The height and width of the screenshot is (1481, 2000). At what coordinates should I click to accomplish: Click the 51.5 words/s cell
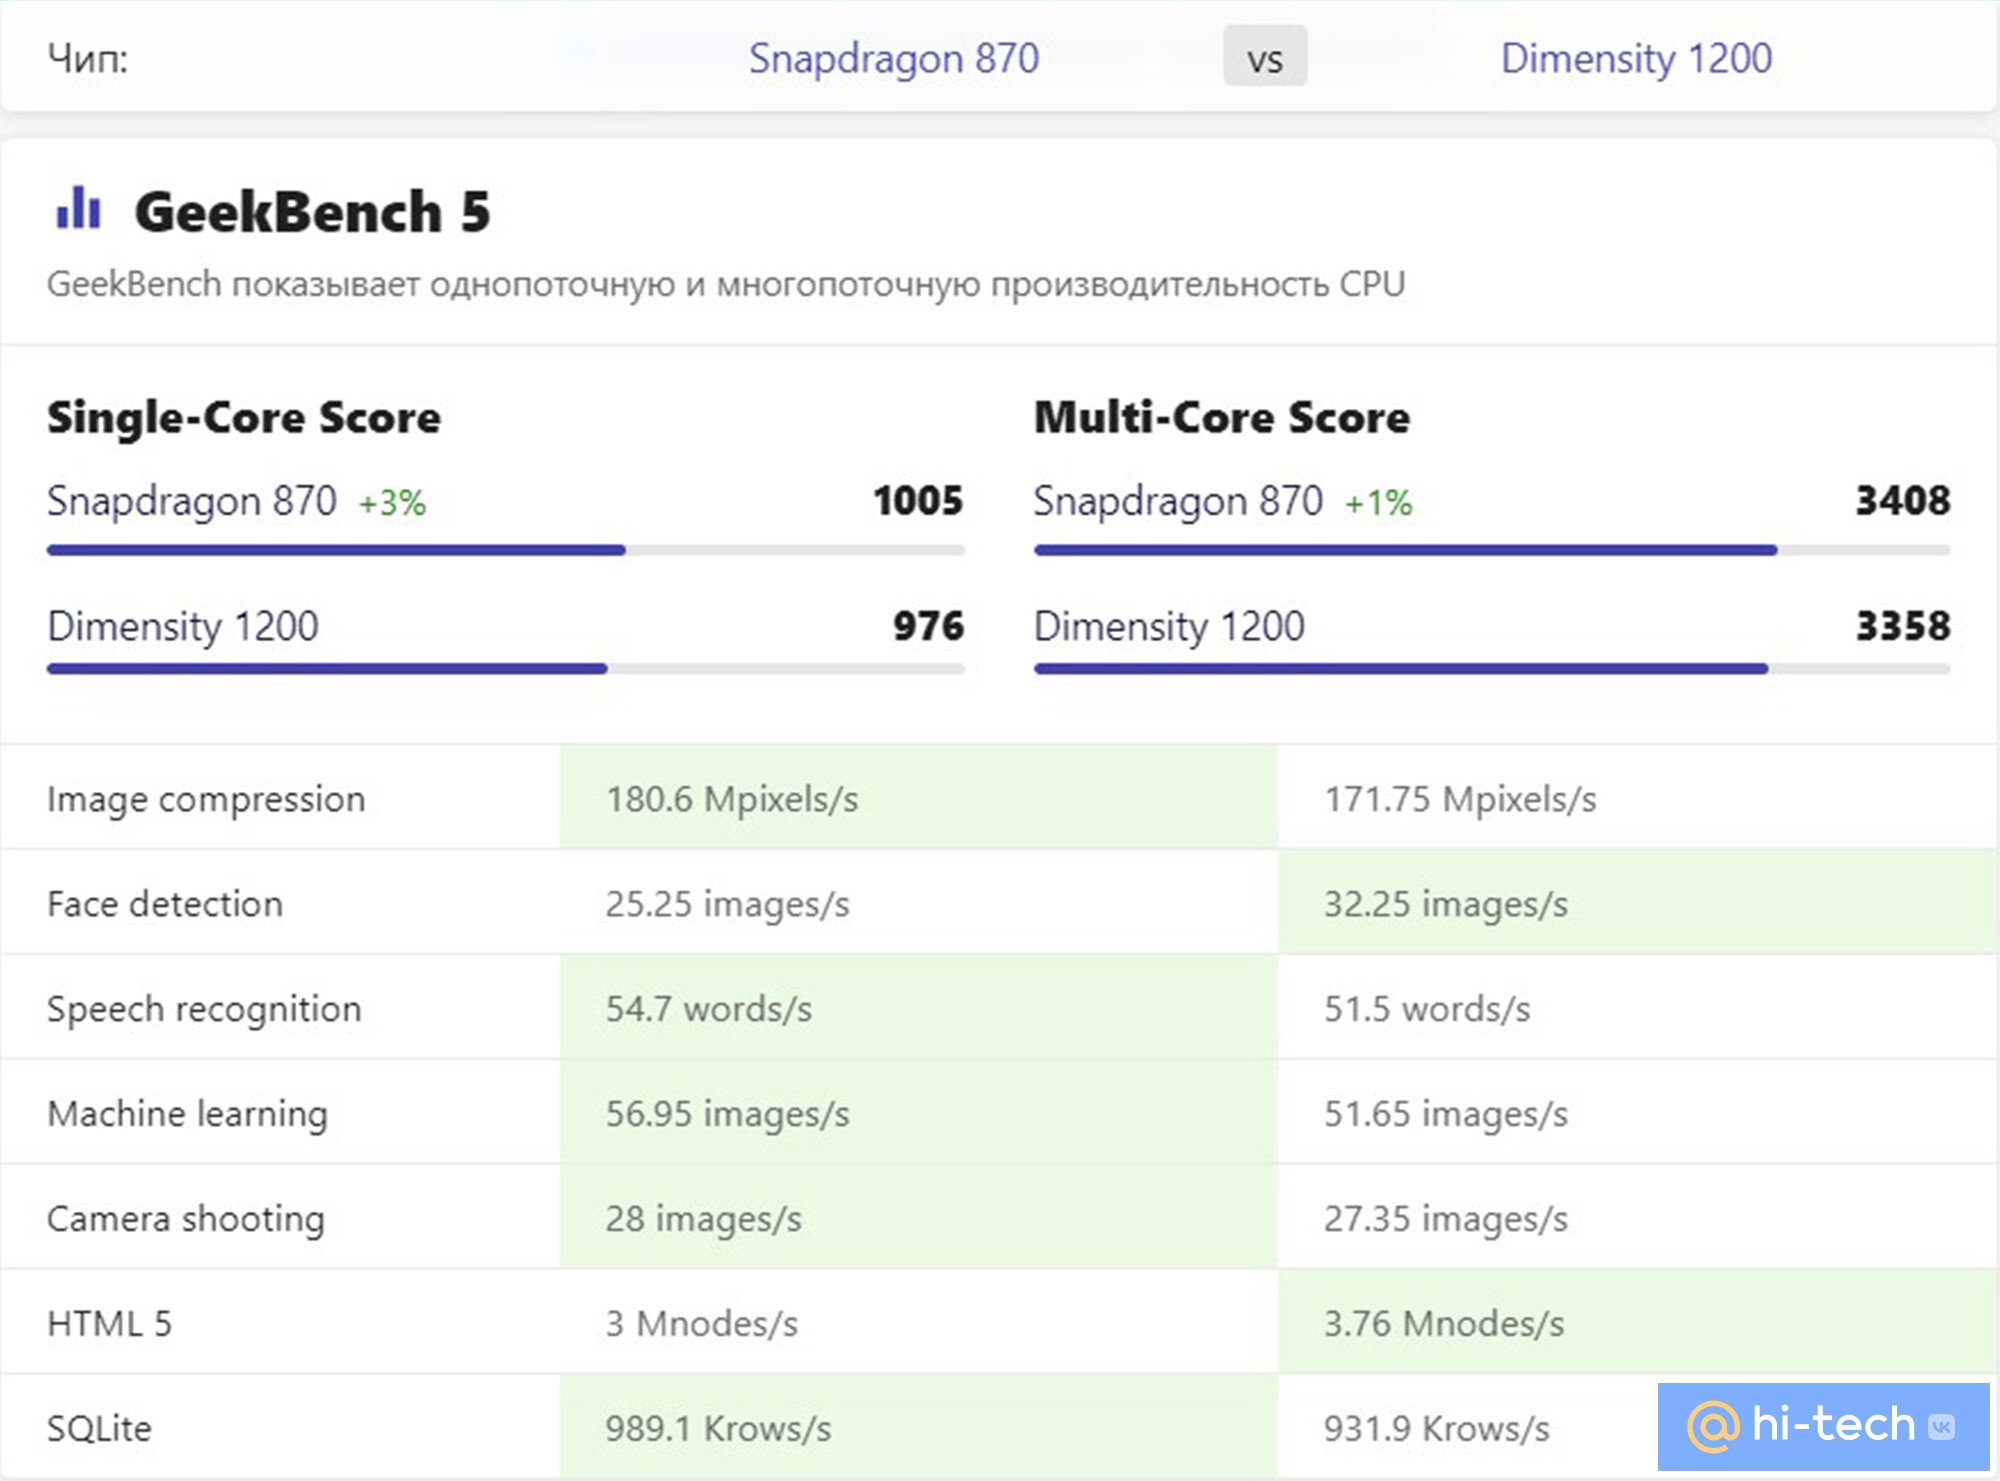(x=1638, y=1007)
